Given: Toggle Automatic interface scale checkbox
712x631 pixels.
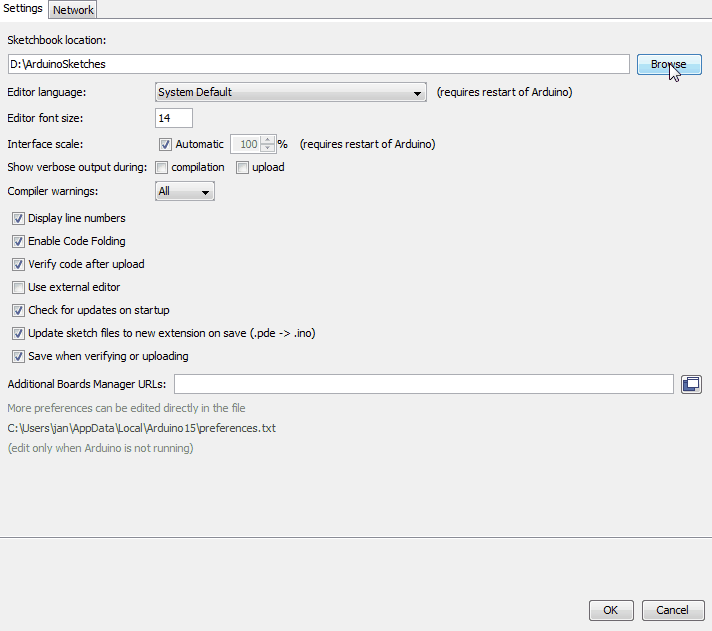Looking at the screenshot, I should 166,144.
